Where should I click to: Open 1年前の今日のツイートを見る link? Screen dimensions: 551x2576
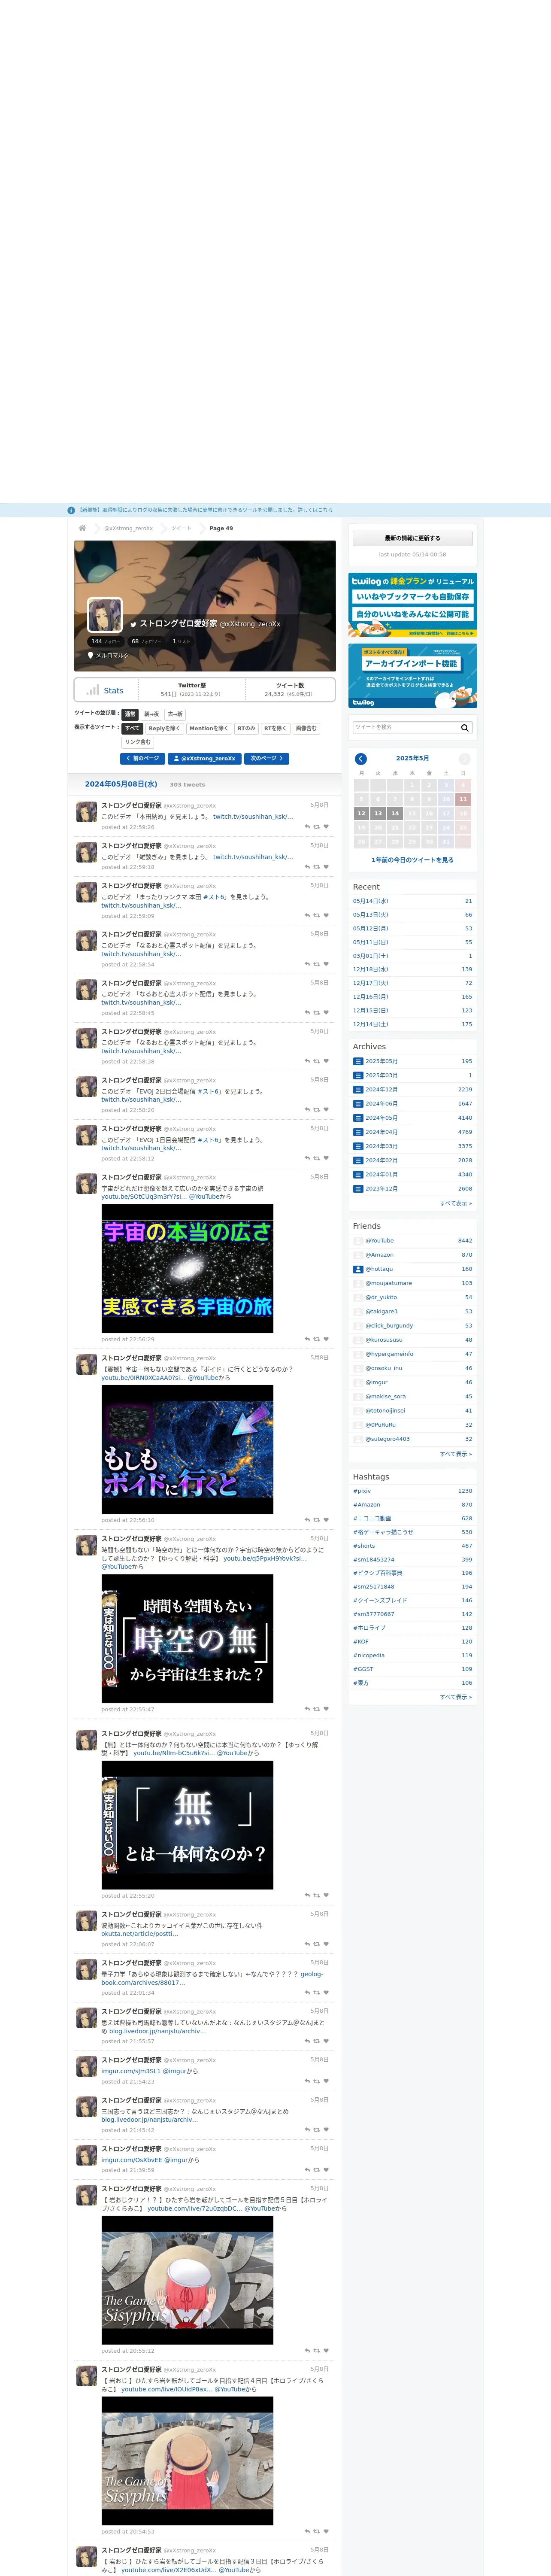[412, 859]
